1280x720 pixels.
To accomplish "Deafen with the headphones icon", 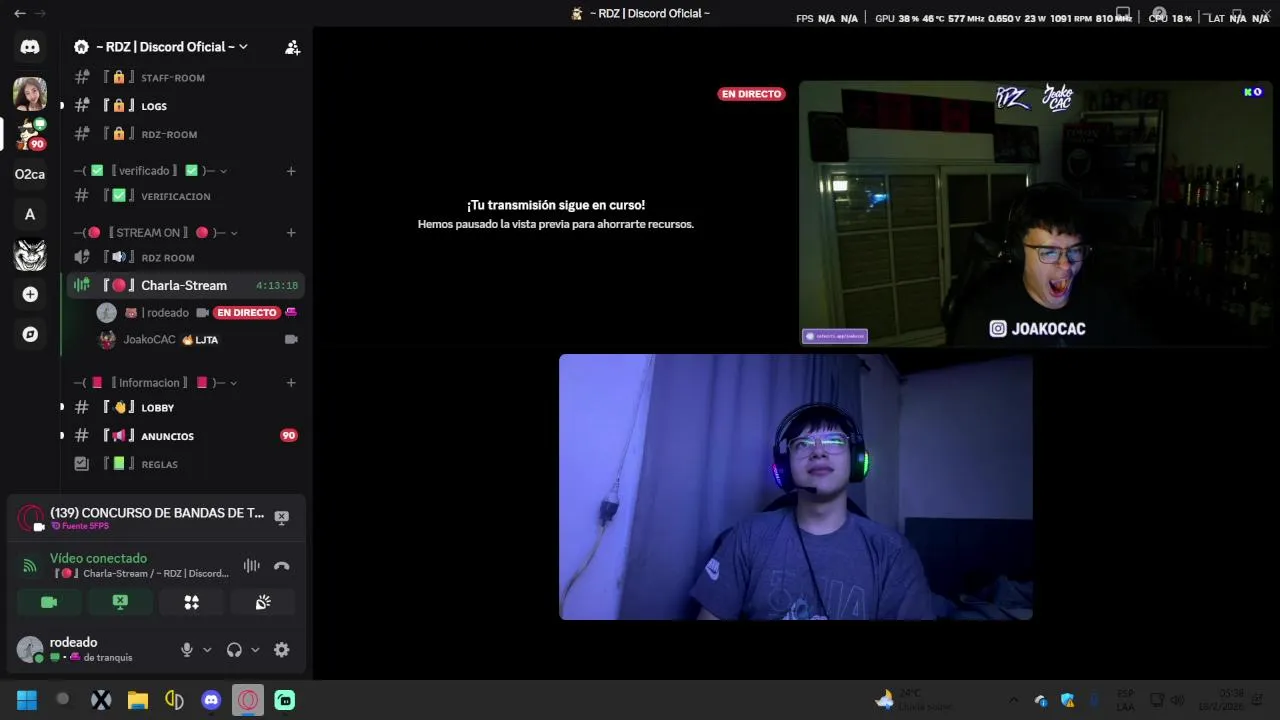I will coord(234,650).
